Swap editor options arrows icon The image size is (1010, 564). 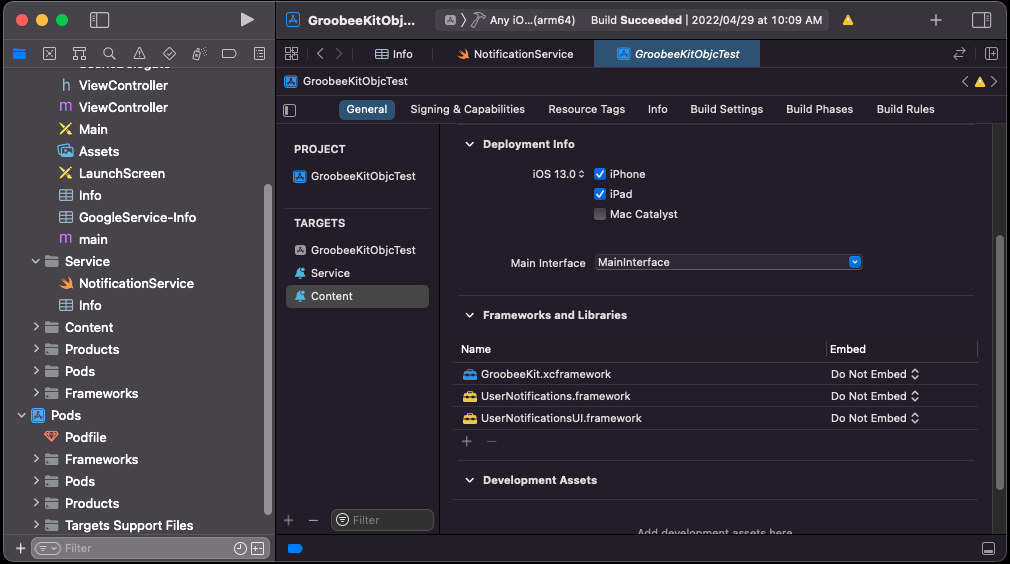tap(959, 53)
